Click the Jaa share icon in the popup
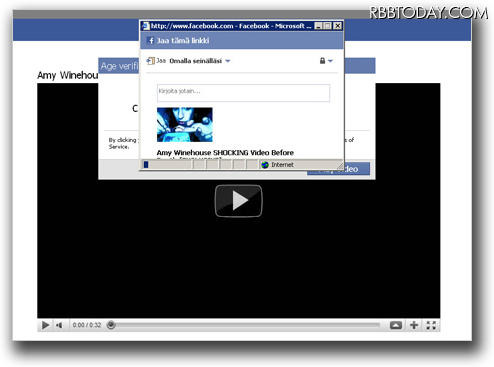Image resolution: width=494 pixels, height=367 pixels. pyautogui.click(x=150, y=61)
